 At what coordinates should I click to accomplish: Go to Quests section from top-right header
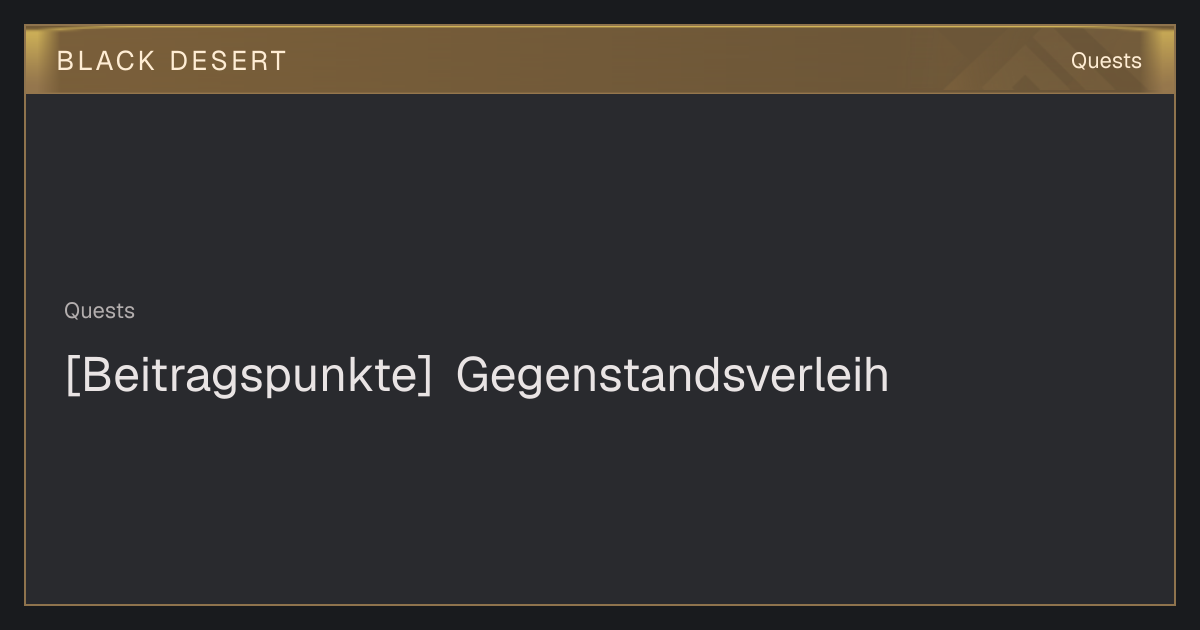pyautogui.click(x=1106, y=61)
